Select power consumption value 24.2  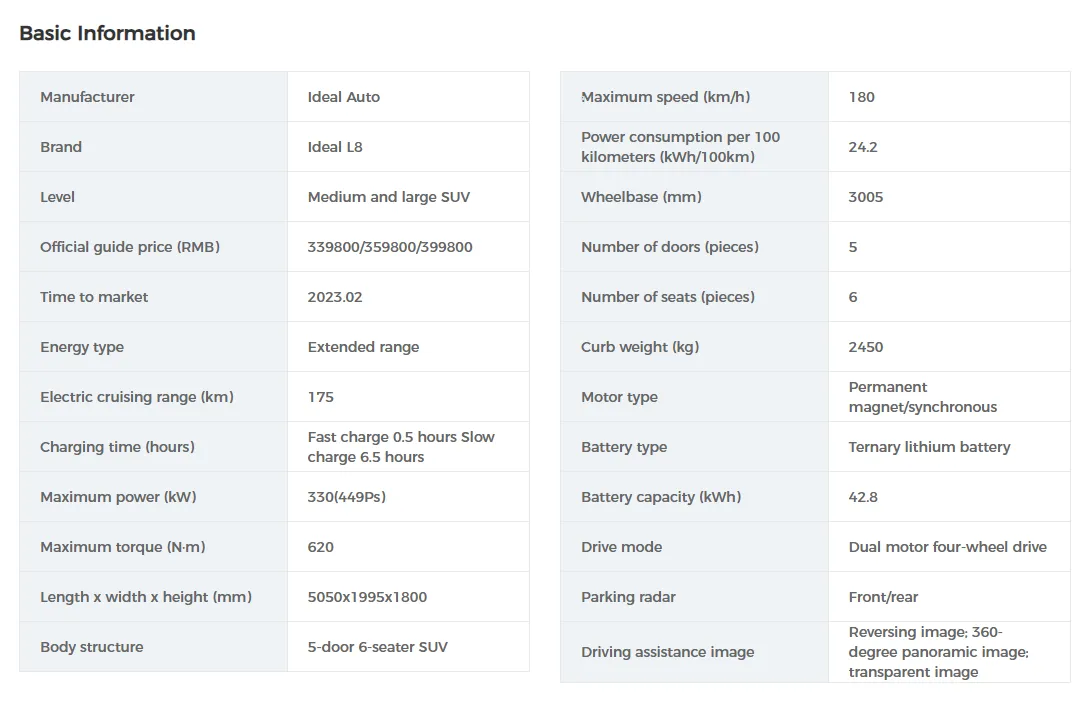[862, 147]
